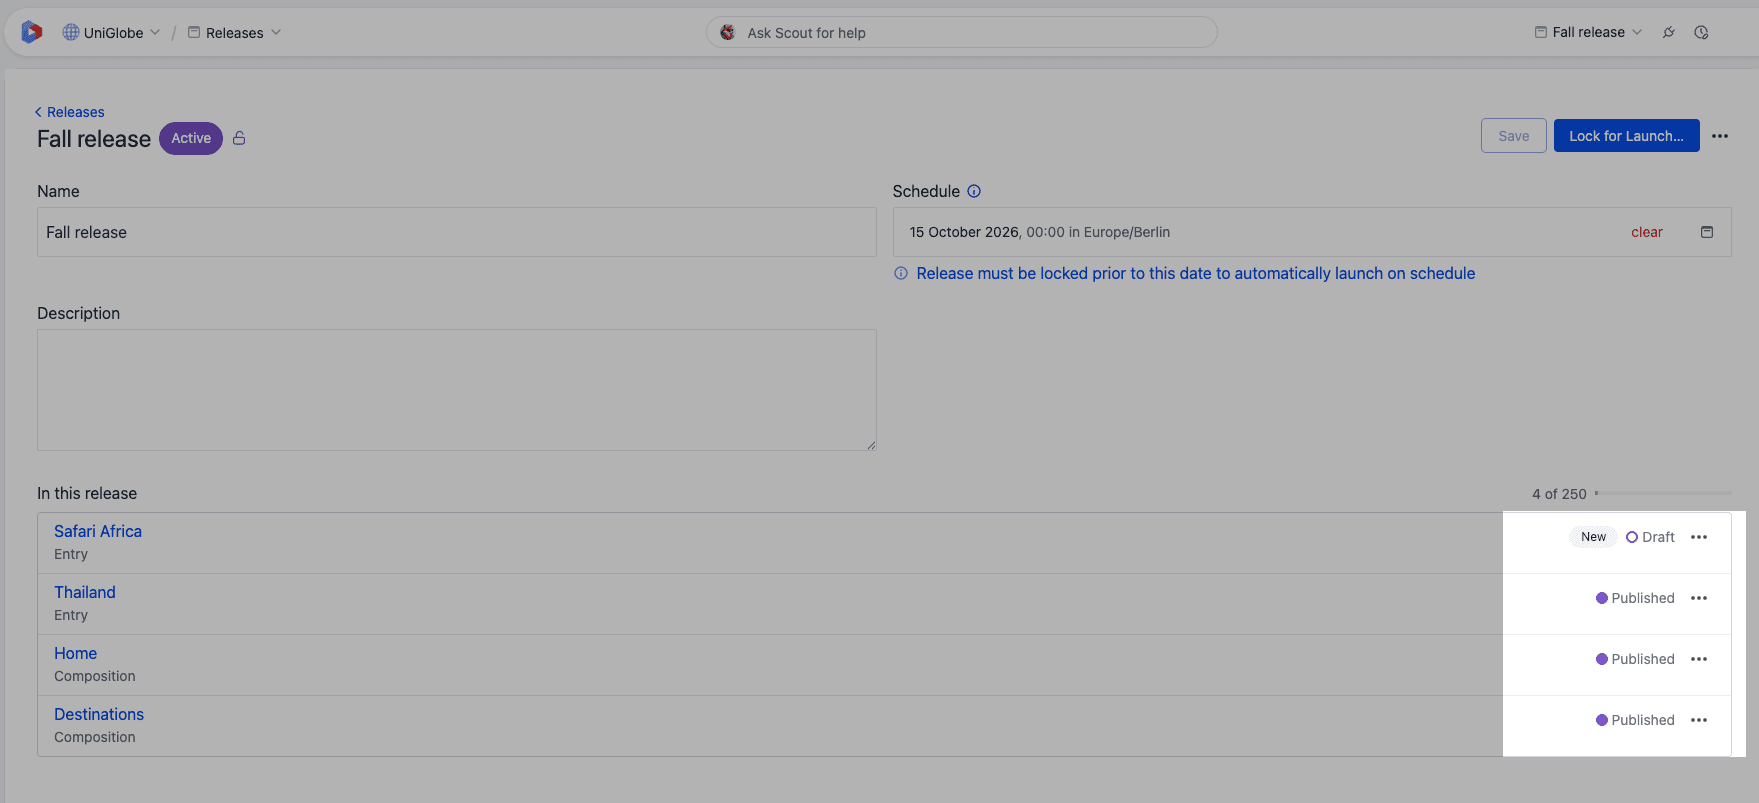This screenshot has width=1759, height=803.
Task: Click the 4 of 250 count text
Action: click(1559, 494)
